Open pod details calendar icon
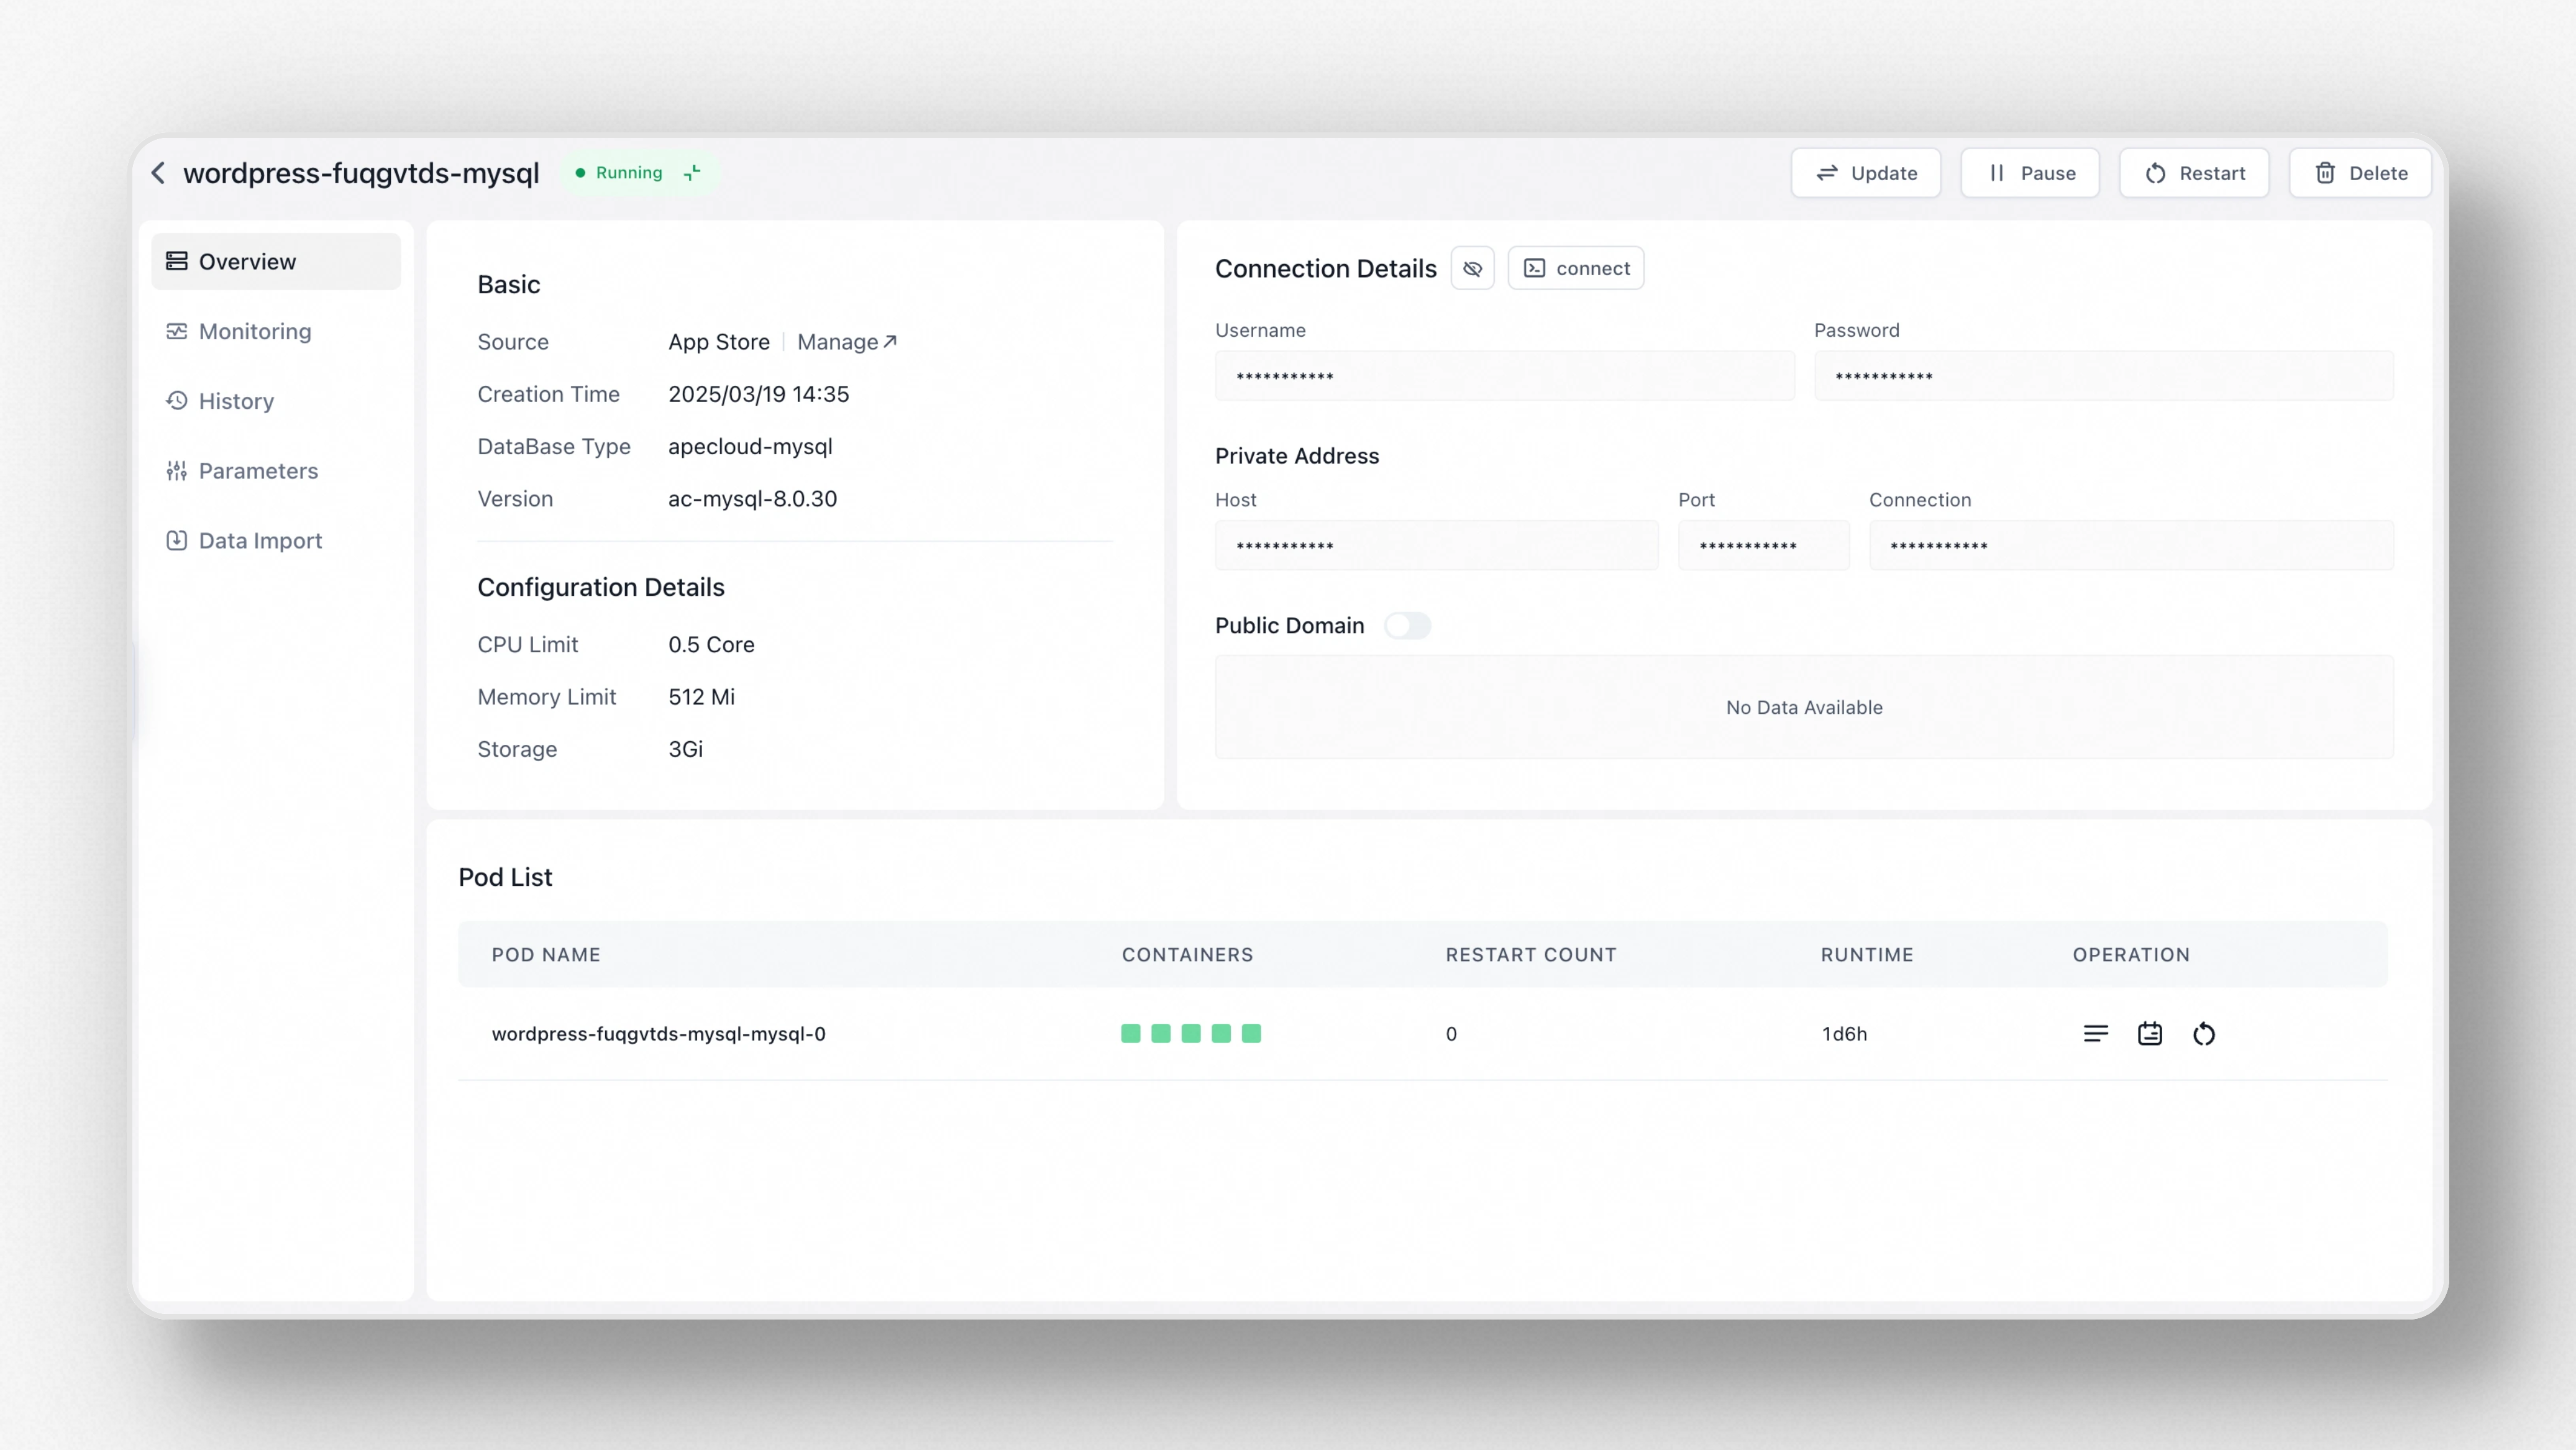 2149,1033
